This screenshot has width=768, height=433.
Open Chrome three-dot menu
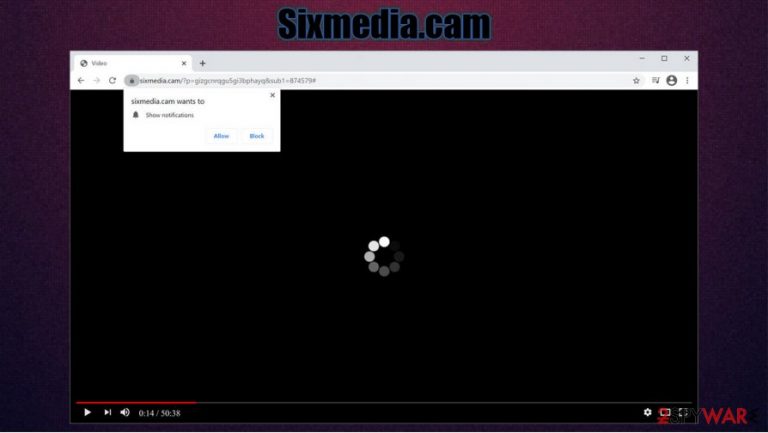click(687, 80)
